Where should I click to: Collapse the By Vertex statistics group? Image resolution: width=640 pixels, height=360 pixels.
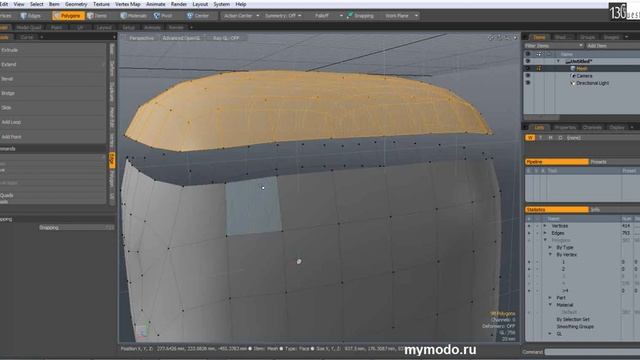pyautogui.click(x=550, y=255)
